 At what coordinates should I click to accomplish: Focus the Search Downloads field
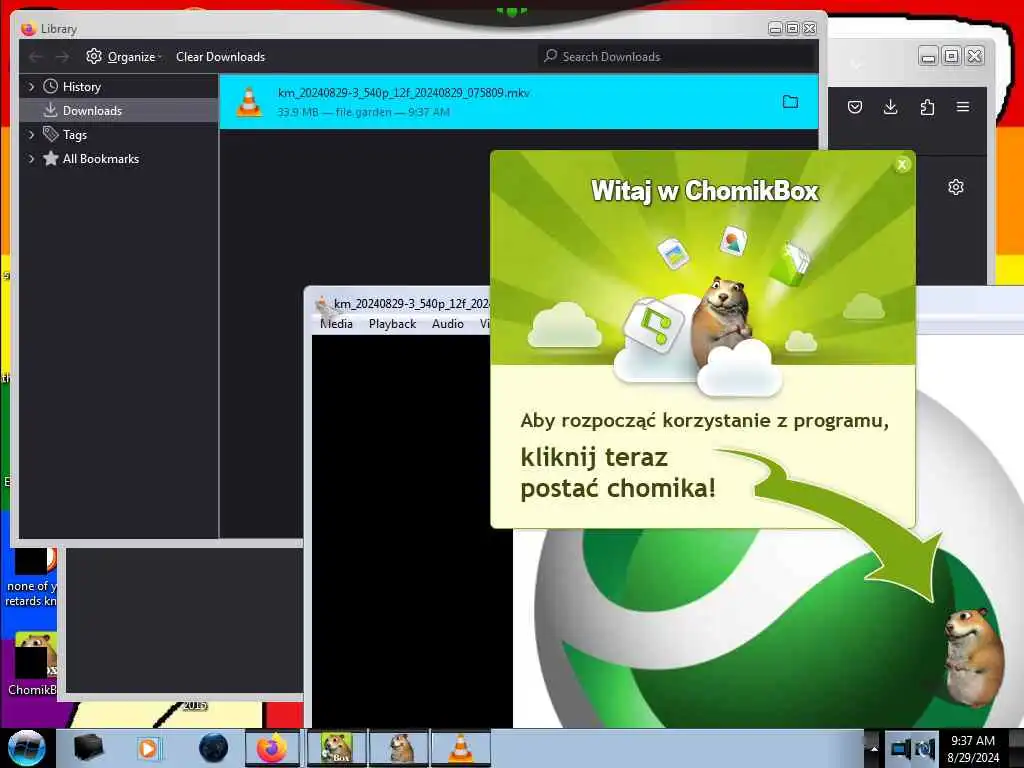678,57
